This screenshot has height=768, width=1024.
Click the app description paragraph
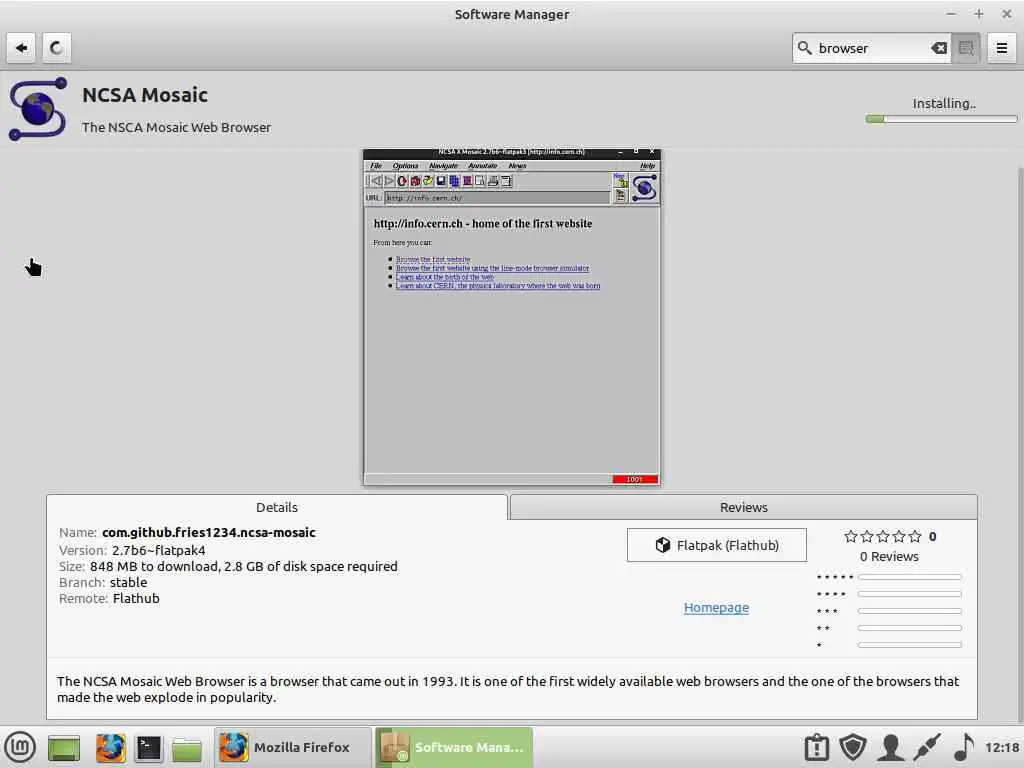click(x=507, y=689)
